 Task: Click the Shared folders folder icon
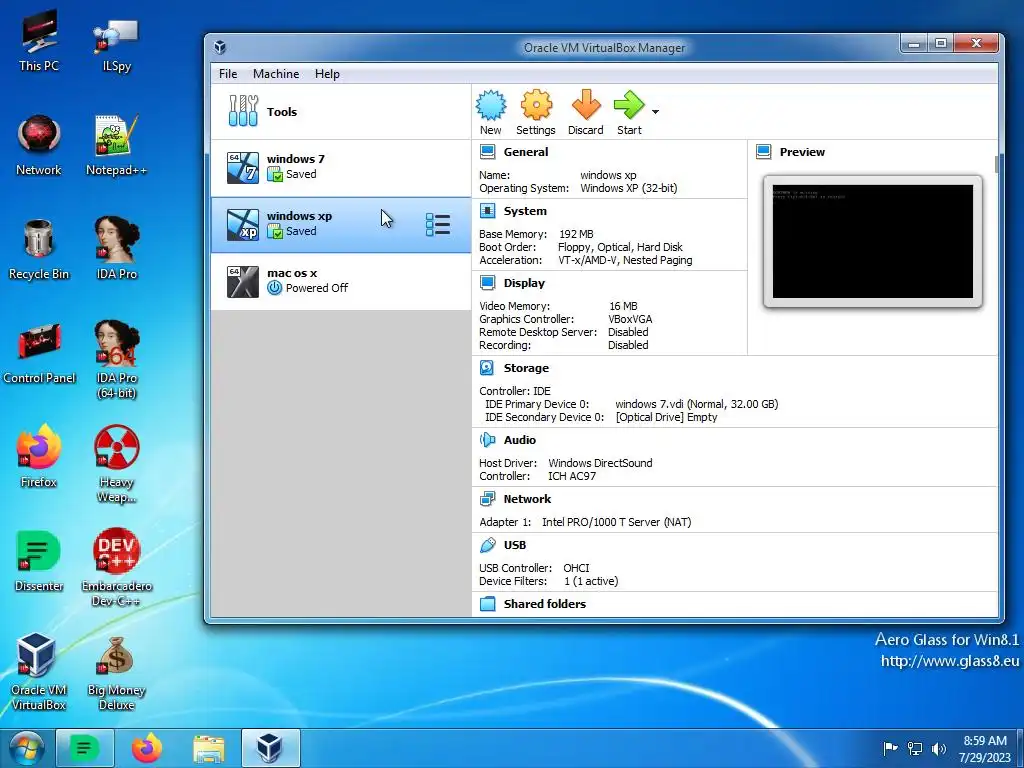coord(487,603)
